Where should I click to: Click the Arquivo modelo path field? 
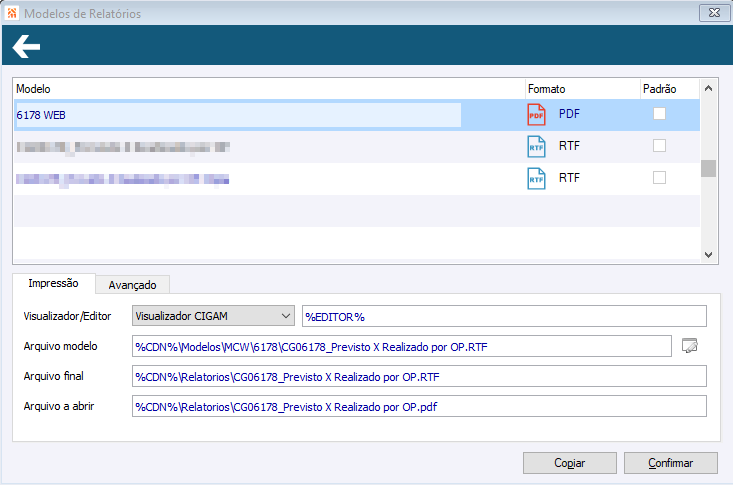click(x=402, y=346)
